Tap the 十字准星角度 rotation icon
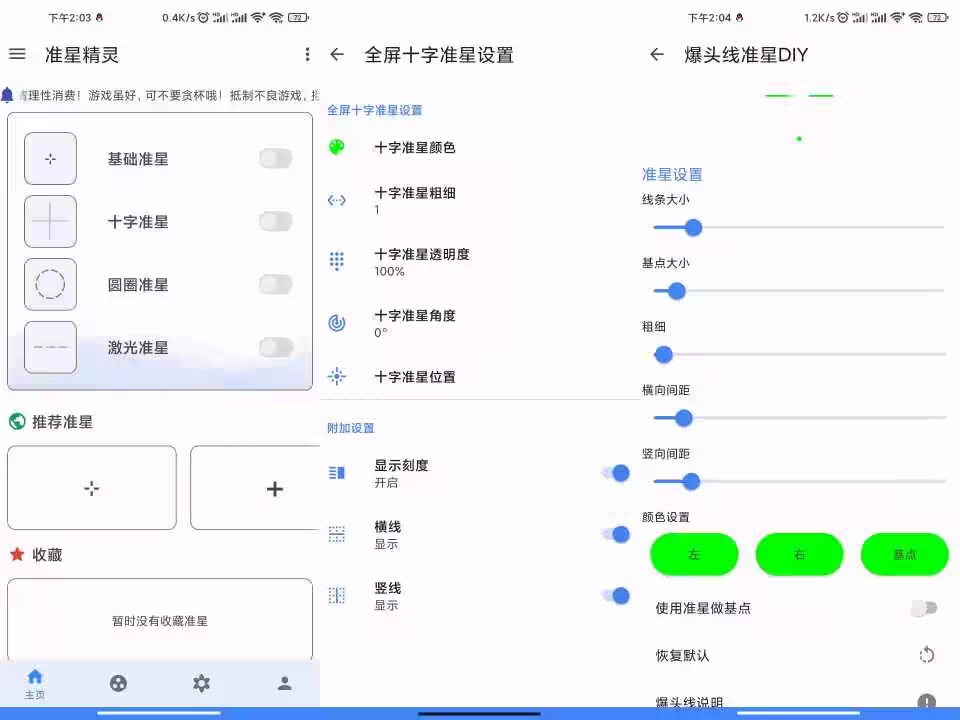The image size is (960, 720). coord(337,322)
